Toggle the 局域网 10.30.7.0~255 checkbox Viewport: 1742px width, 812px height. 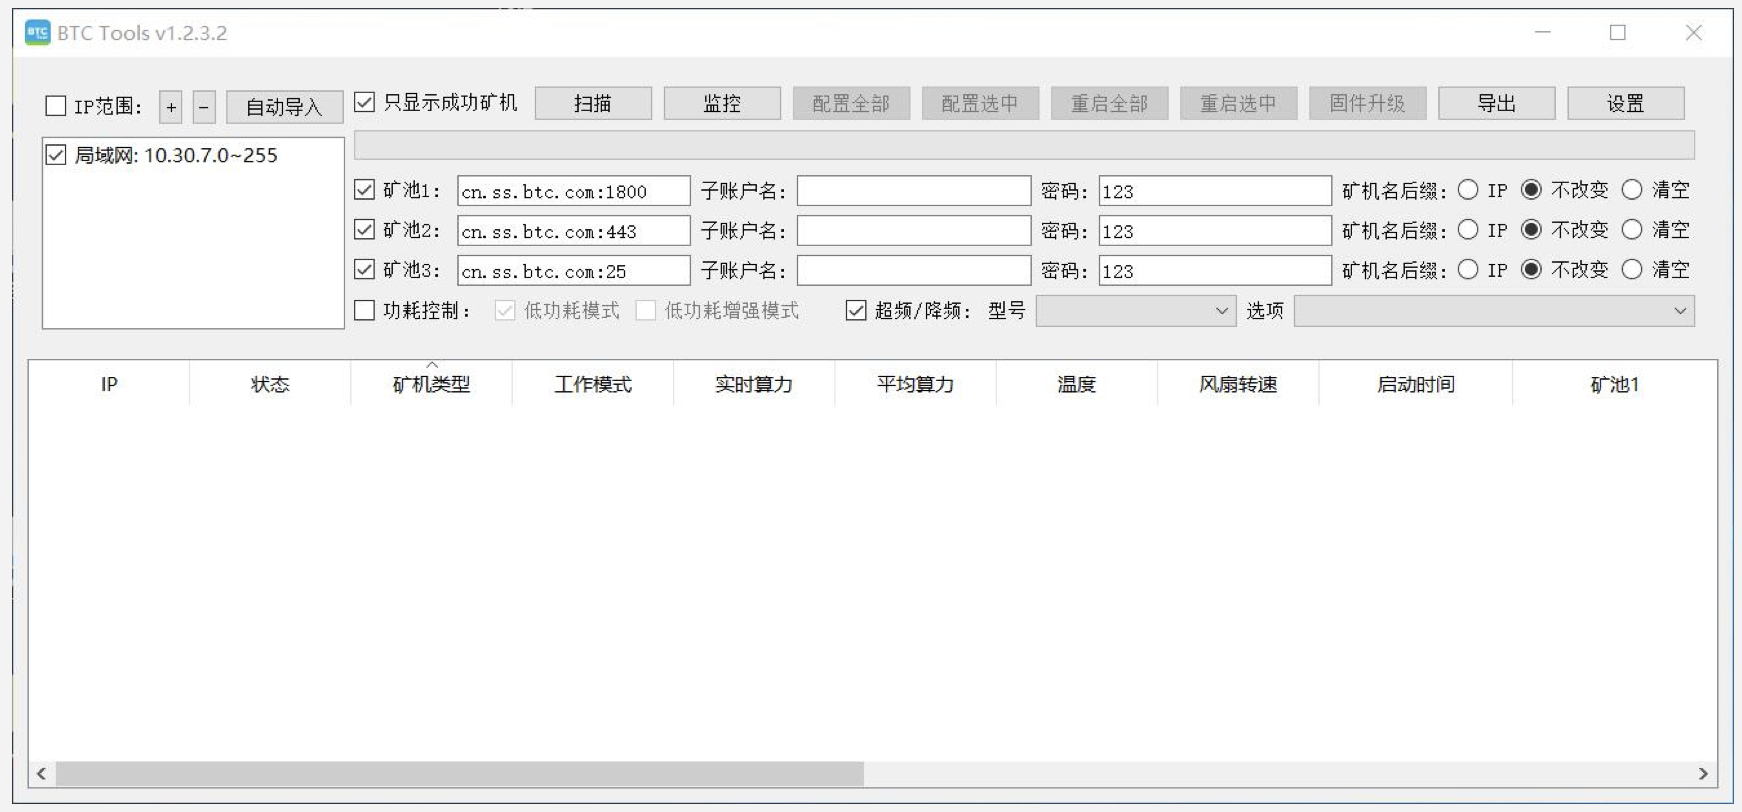click(x=56, y=155)
